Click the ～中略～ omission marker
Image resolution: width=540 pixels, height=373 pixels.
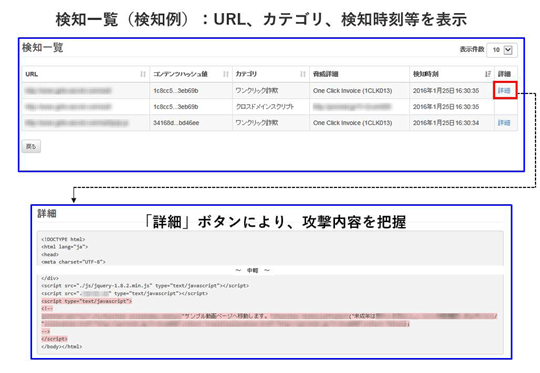252,270
